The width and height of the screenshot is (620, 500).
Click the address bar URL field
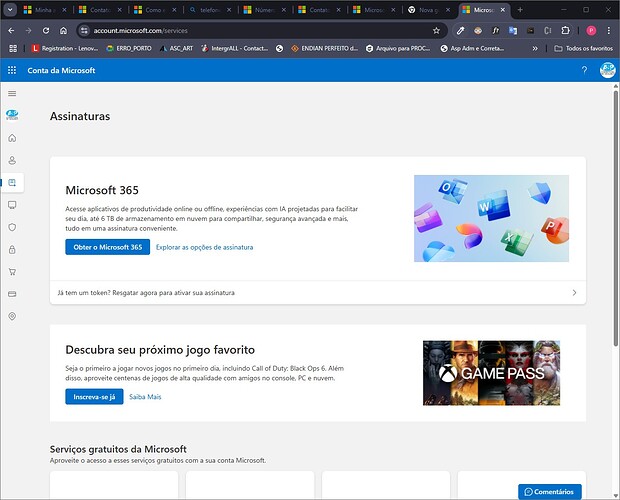pyautogui.click(x=261, y=30)
